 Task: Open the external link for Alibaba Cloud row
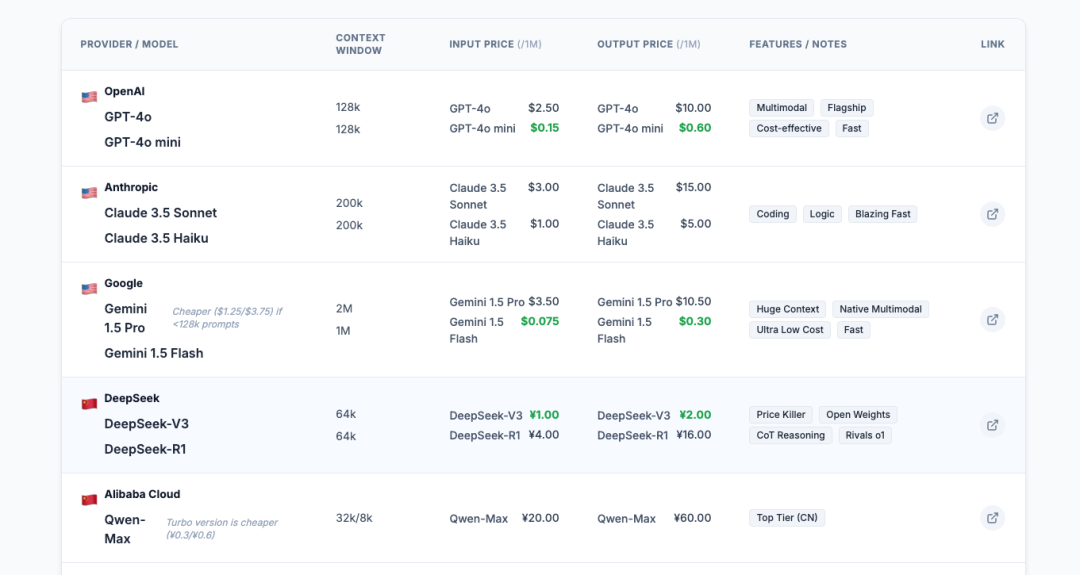[992, 518]
